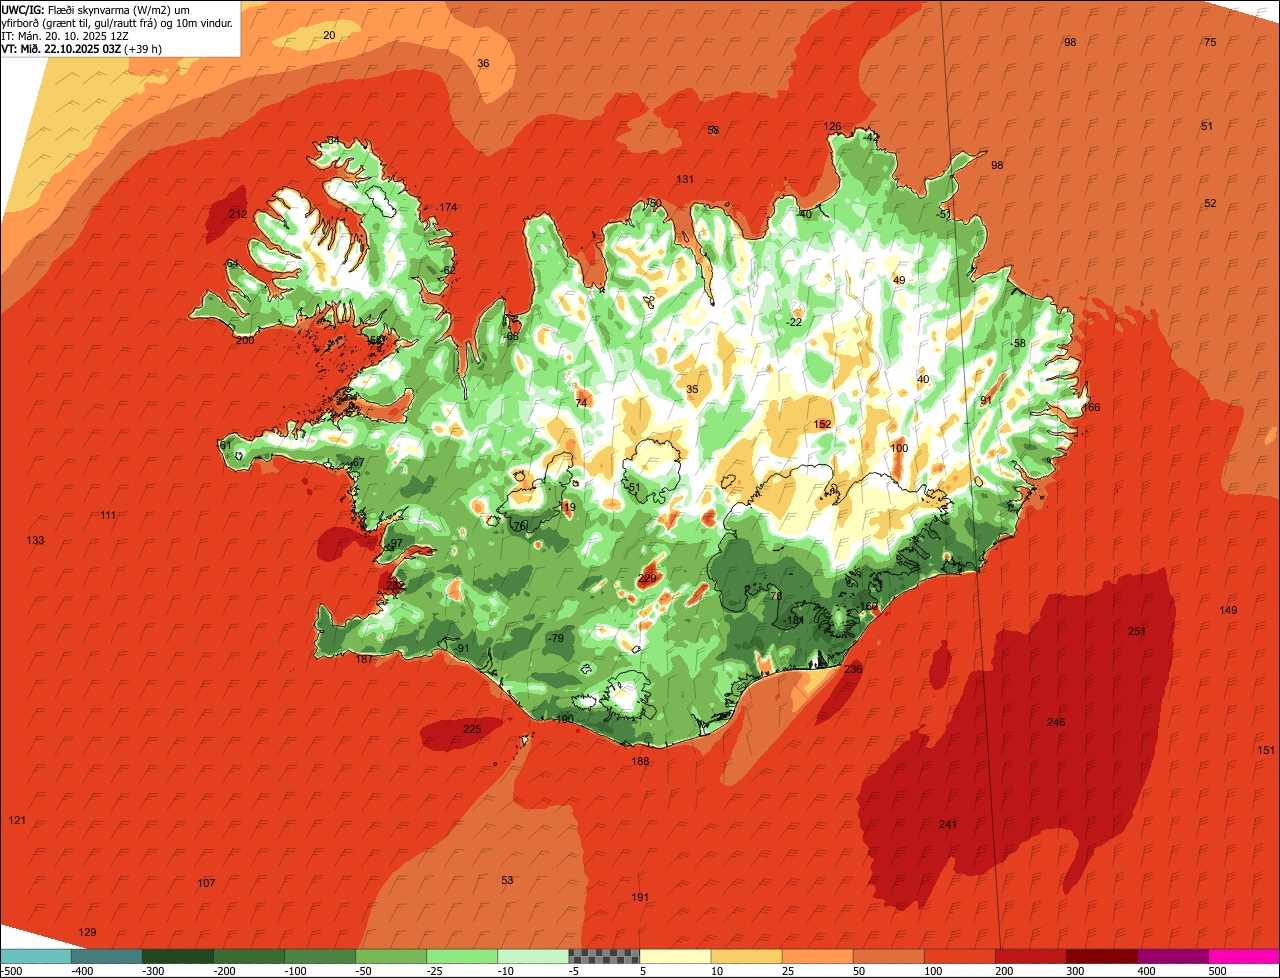Click the map value 36 in the northern ocean
Viewport: 1280px width, 978px height.
(x=483, y=63)
